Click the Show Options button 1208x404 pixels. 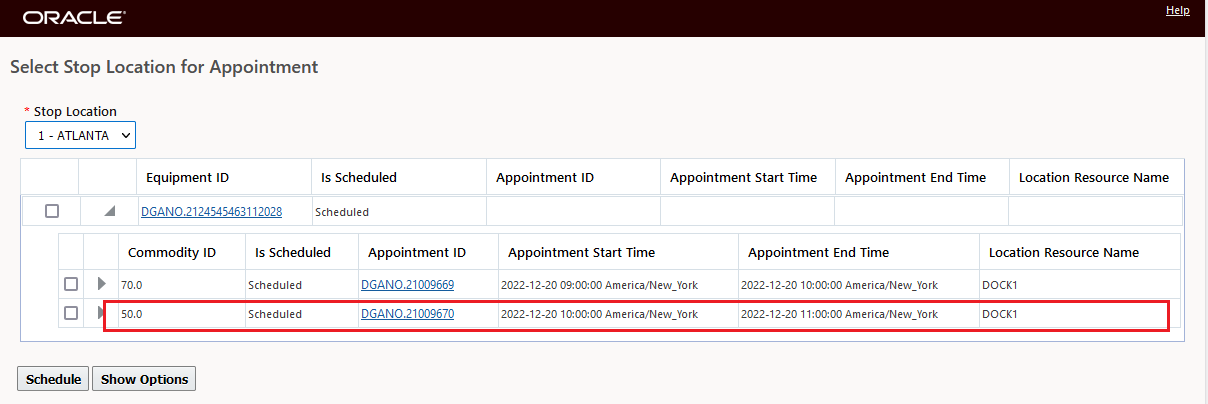pyautogui.click(x=144, y=379)
